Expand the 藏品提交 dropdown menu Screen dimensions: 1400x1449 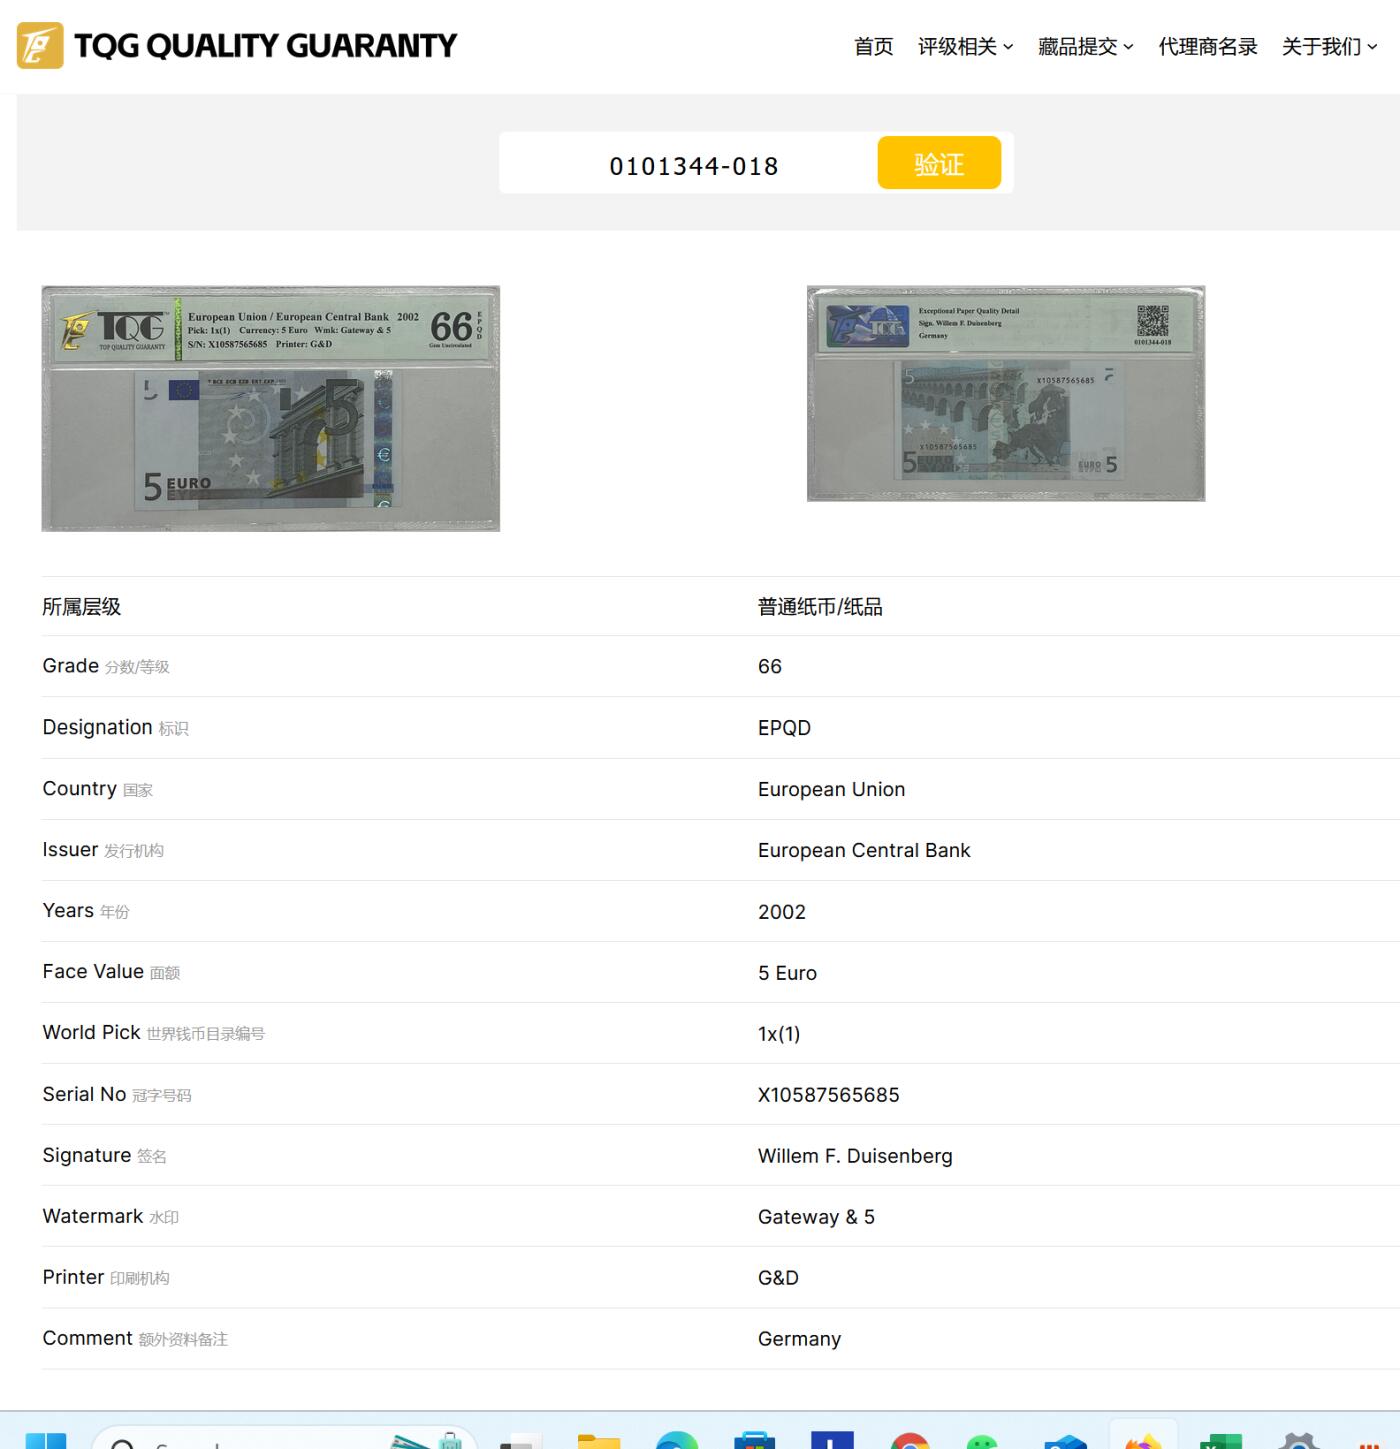(x=1085, y=46)
